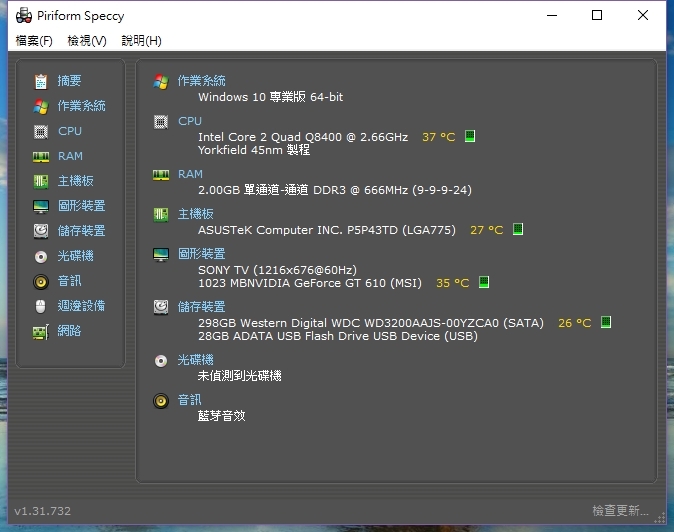Click 藍芽音效 audio device text
This screenshot has width=674, height=532.
pos(221,416)
